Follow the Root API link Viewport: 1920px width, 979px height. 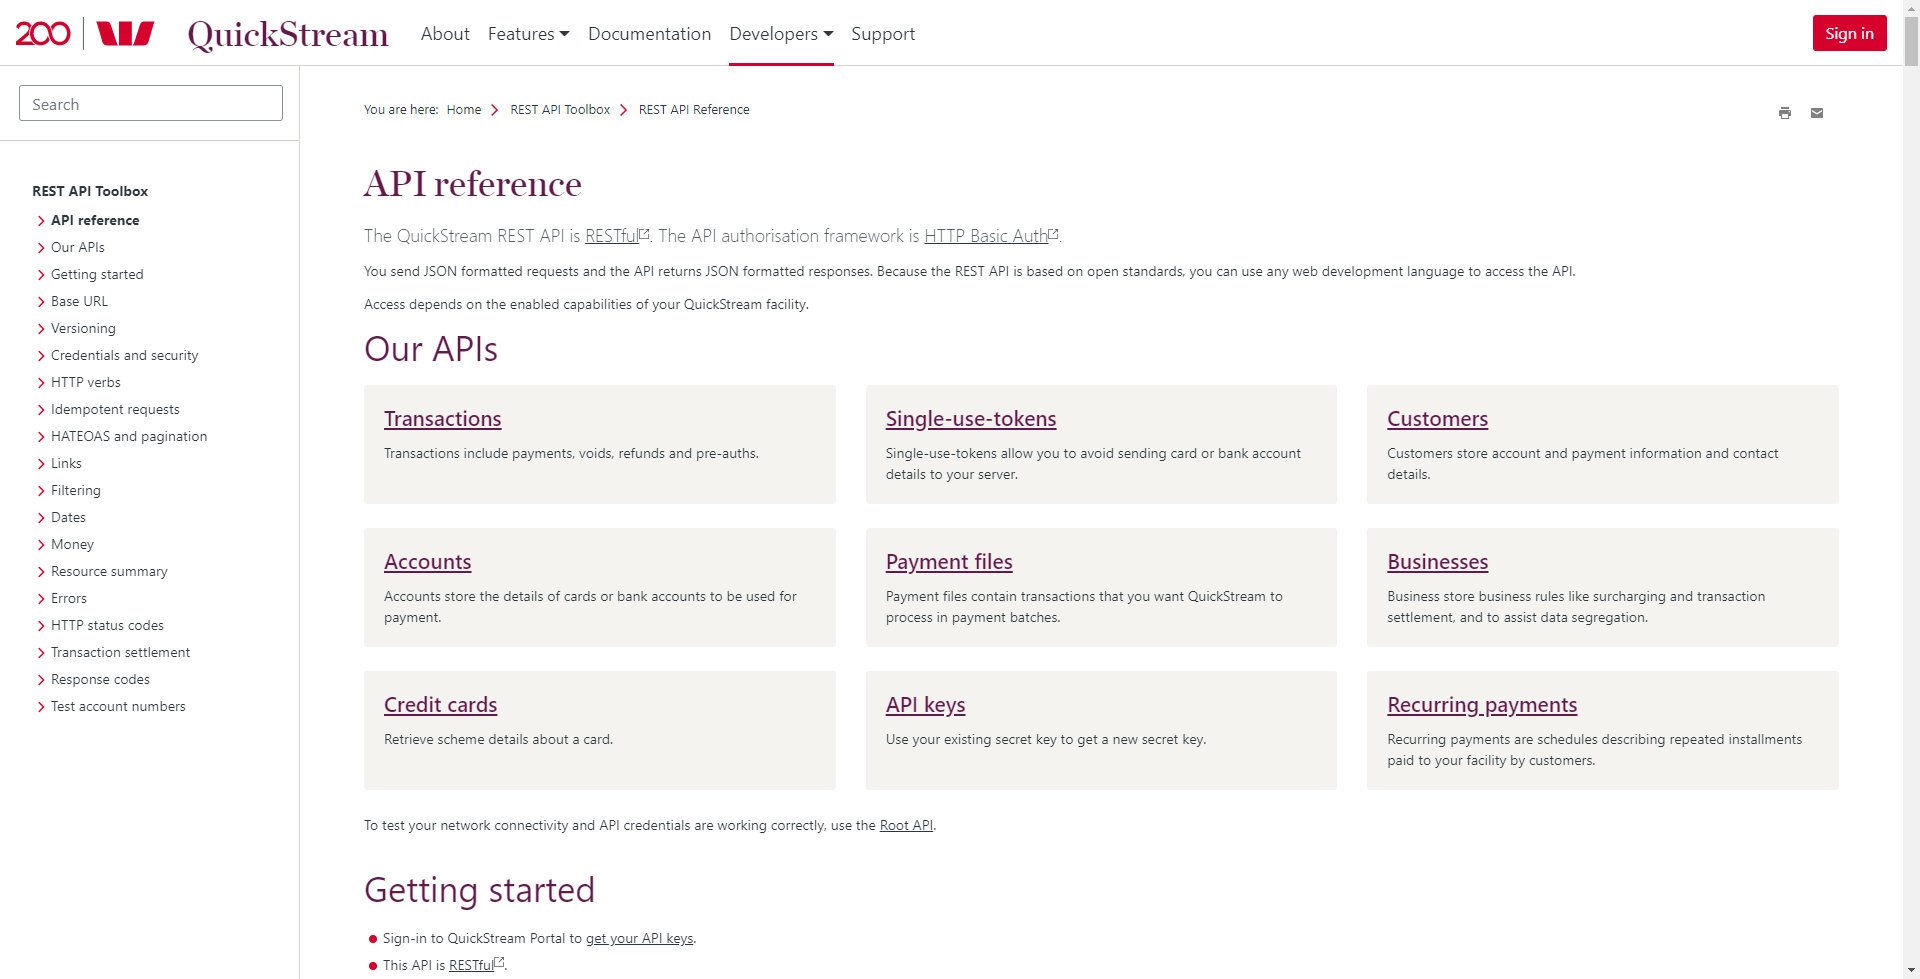[x=906, y=826]
